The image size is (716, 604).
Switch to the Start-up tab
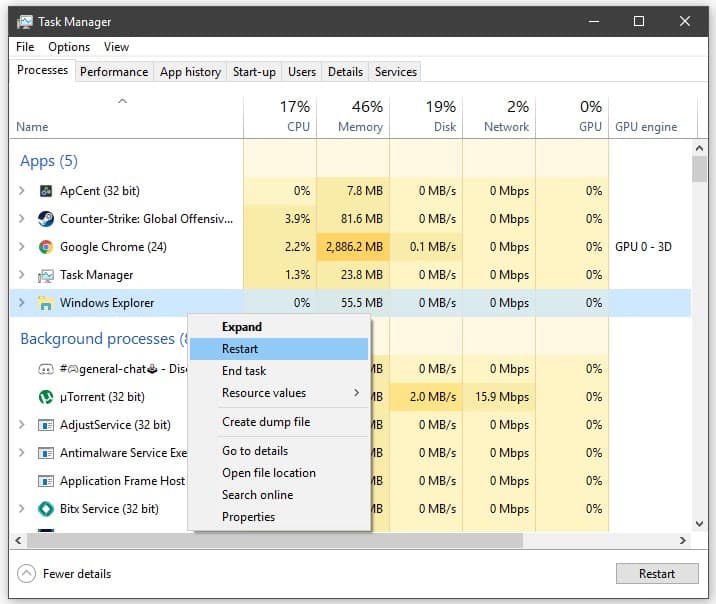(254, 72)
